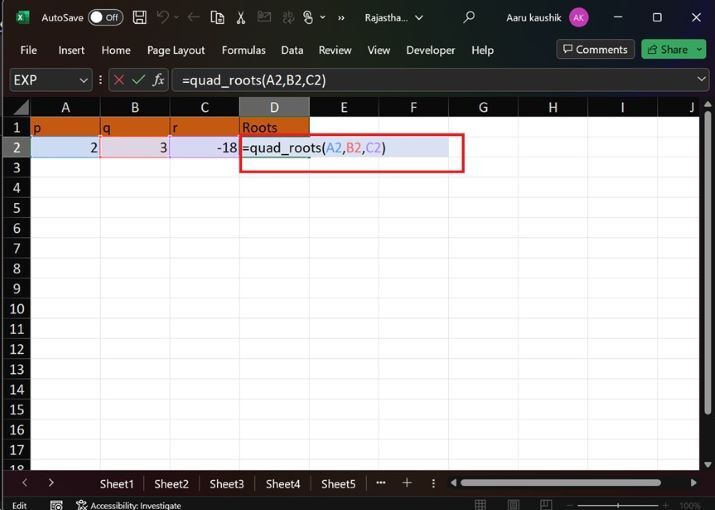Open the Touch mode dropdown arrow
The height and width of the screenshot is (510, 715).
(323, 18)
